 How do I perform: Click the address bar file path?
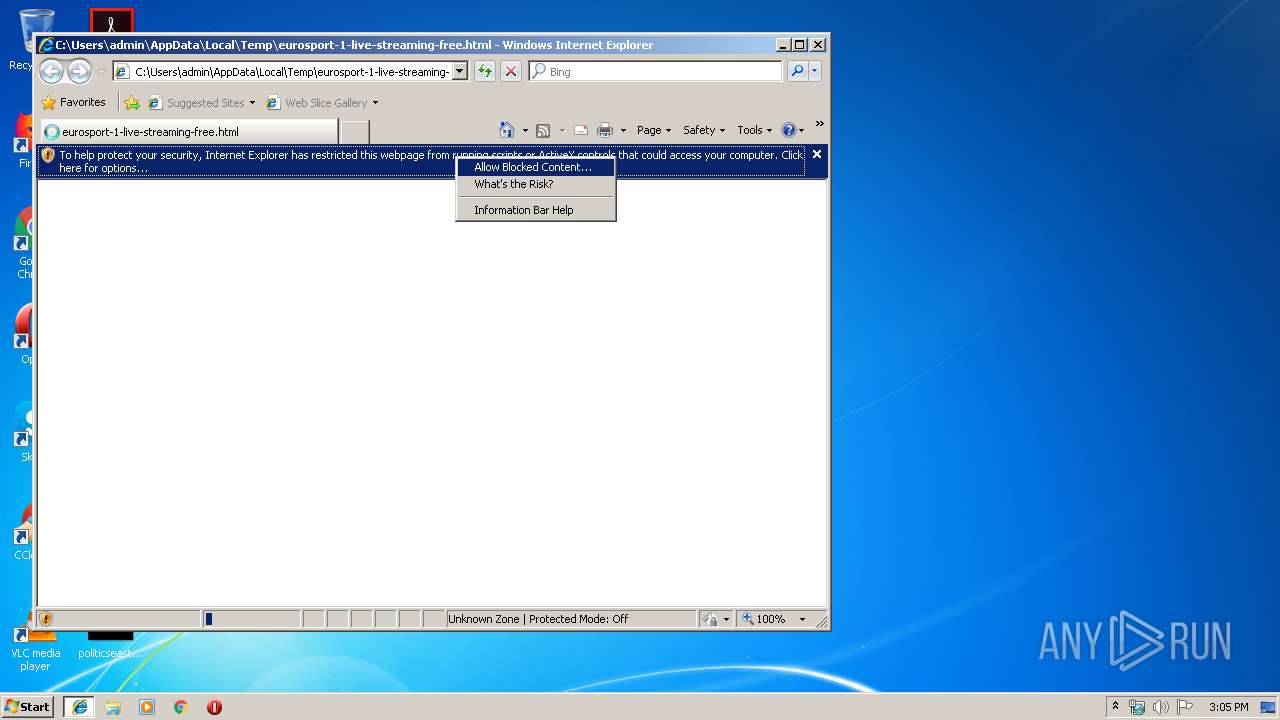pos(291,72)
